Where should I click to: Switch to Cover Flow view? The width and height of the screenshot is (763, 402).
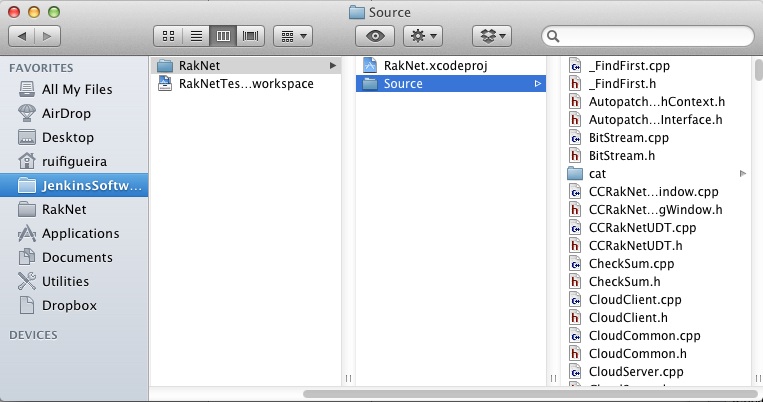250,35
